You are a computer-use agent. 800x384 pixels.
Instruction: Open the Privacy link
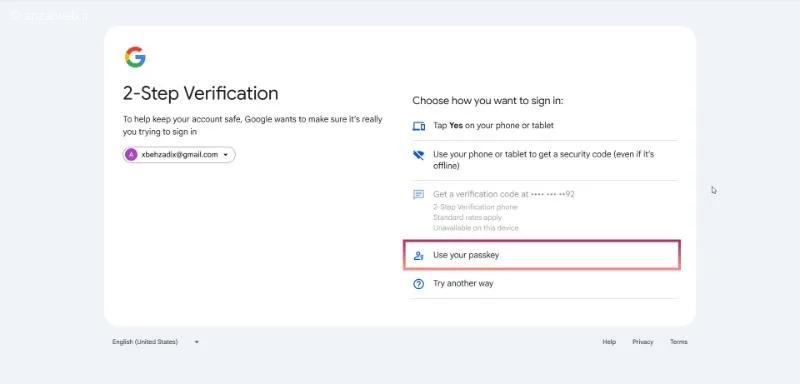click(x=643, y=342)
